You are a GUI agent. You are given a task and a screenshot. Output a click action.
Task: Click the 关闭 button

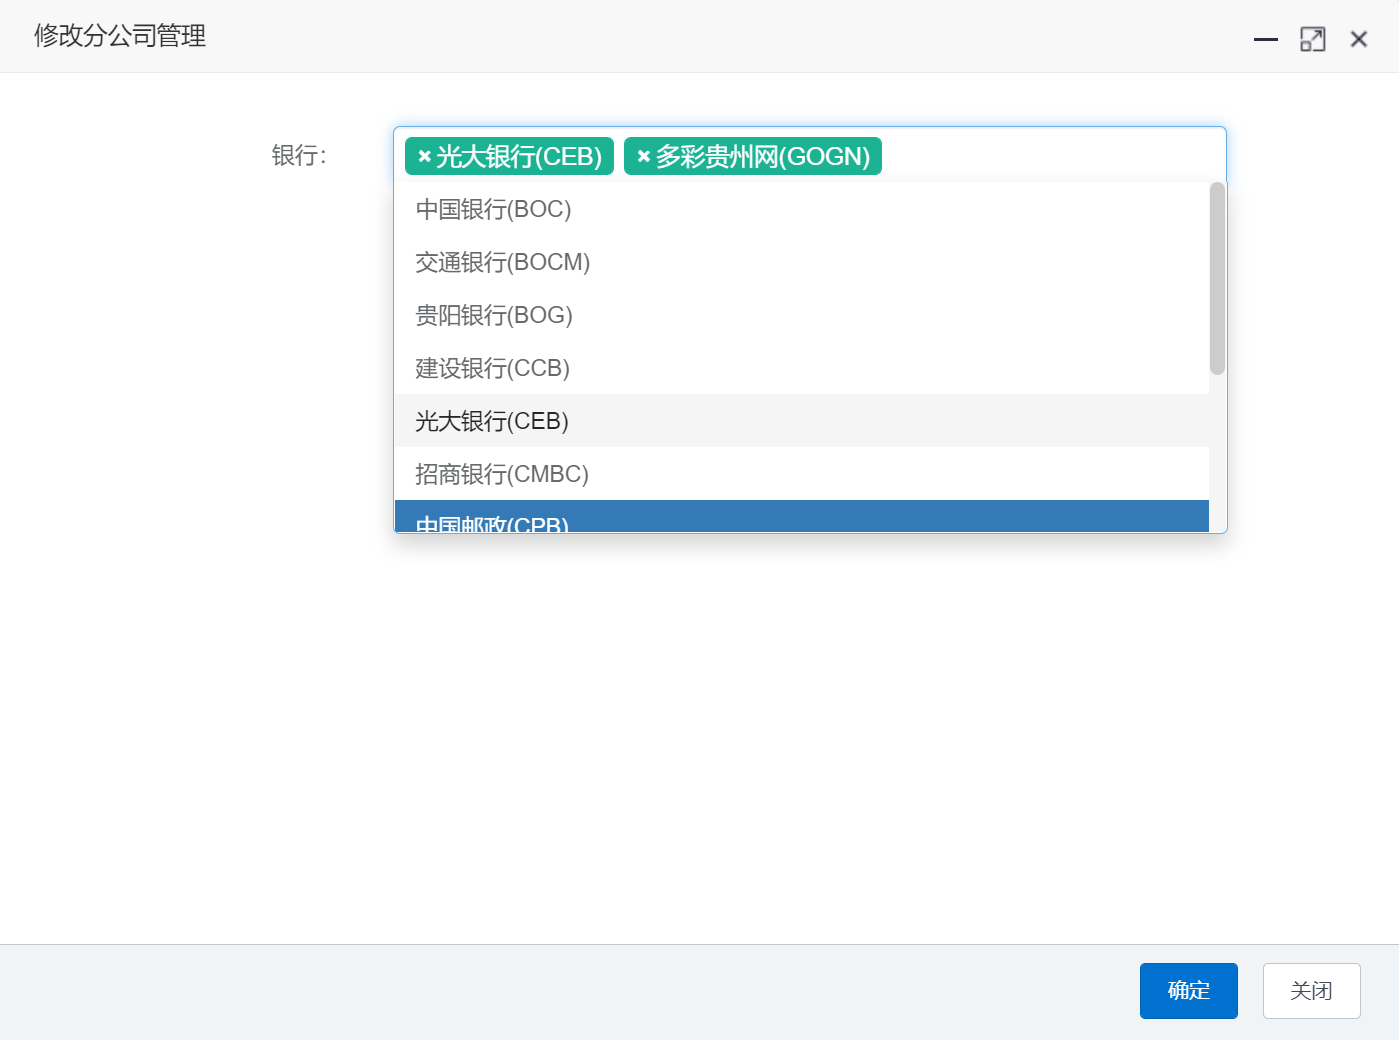tap(1311, 991)
